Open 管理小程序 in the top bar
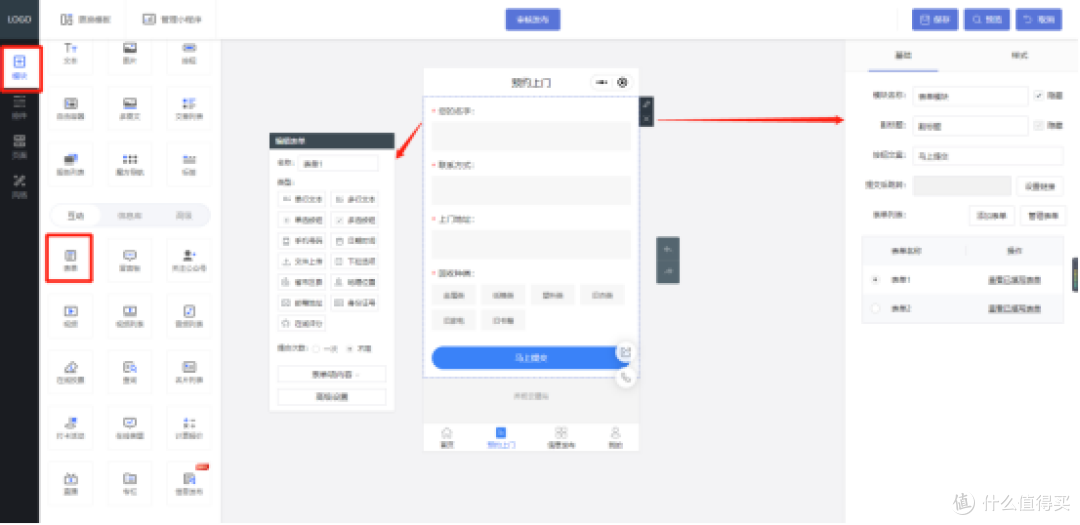The width and height of the screenshot is (1080, 525). [x=172, y=20]
